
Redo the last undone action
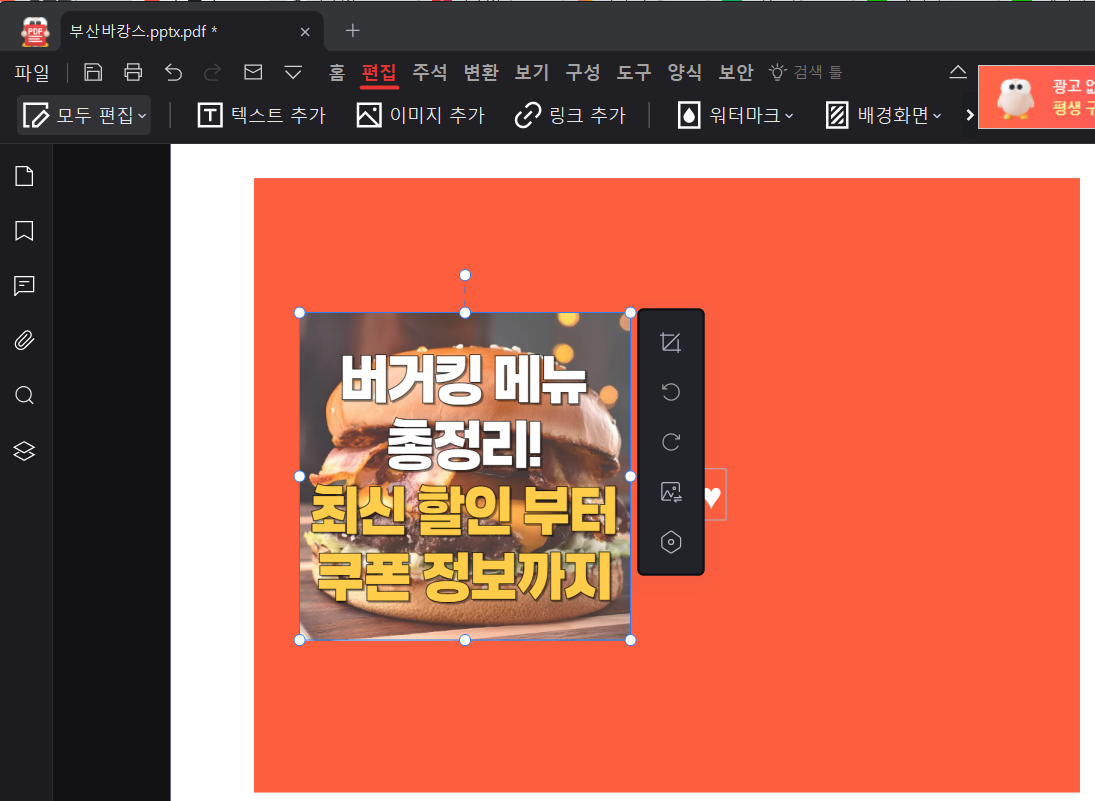[212, 73]
